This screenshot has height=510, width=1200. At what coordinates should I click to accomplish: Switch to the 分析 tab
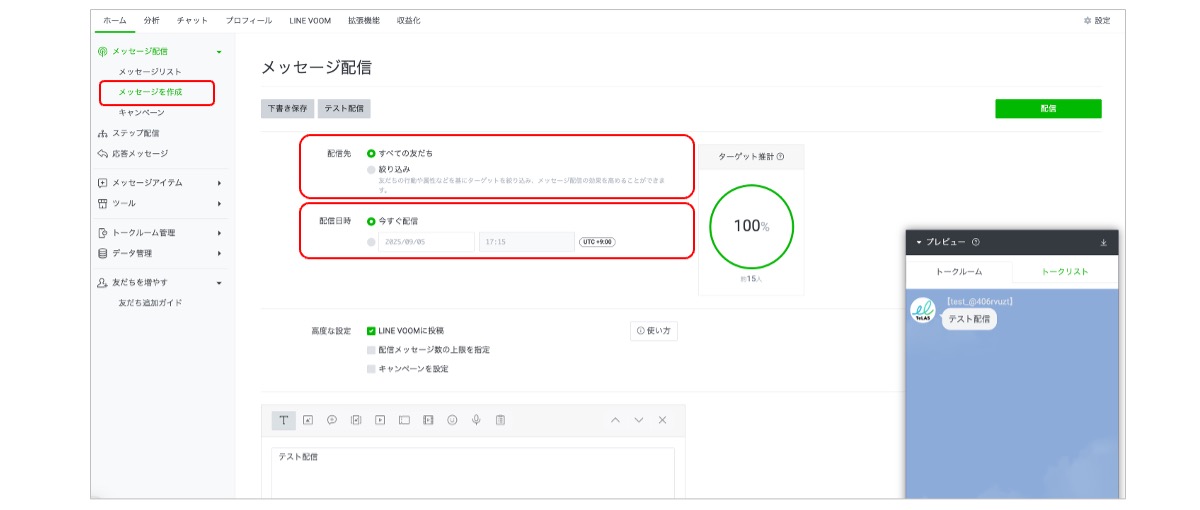(x=151, y=20)
